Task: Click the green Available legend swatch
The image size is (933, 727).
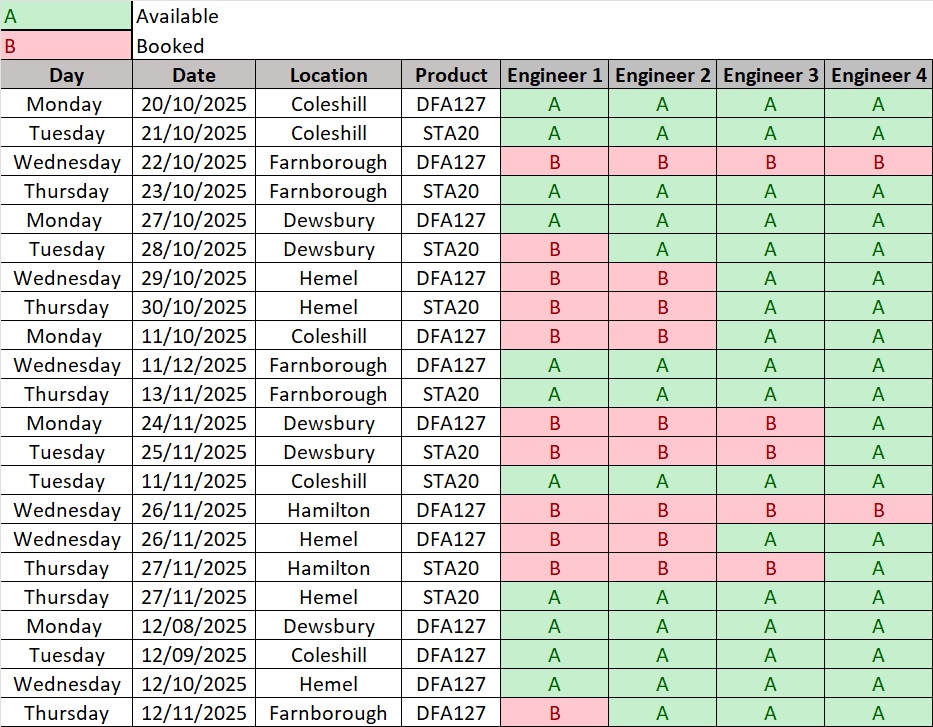Action: [x=66, y=16]
